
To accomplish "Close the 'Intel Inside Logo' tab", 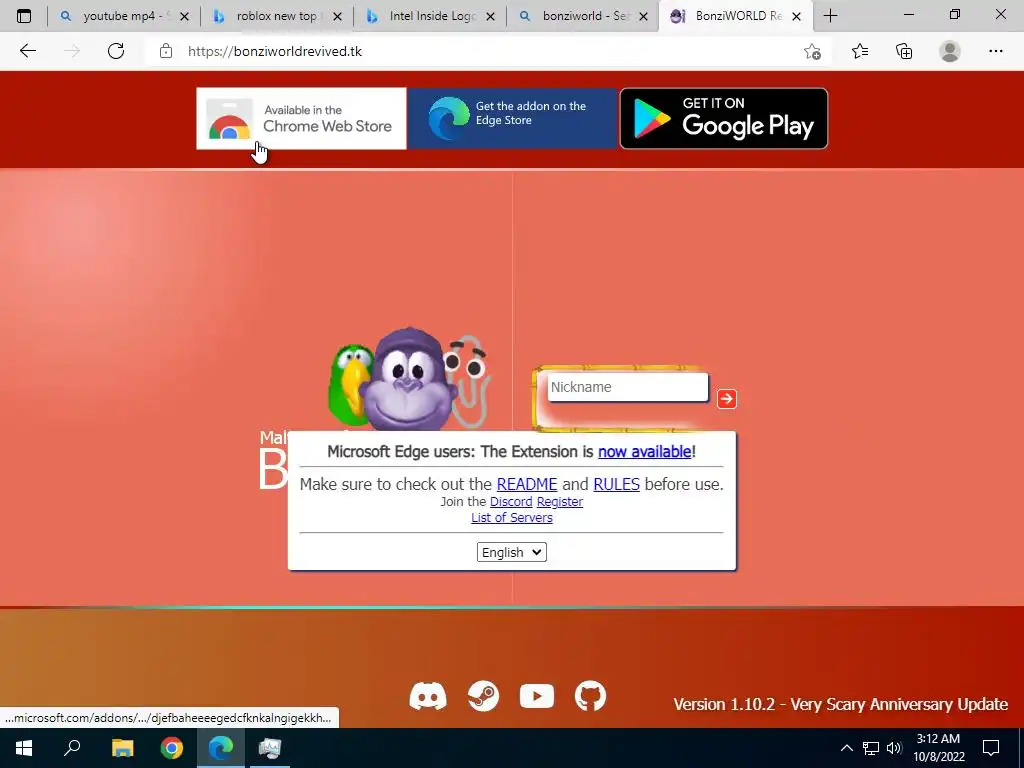I will [490, 17].
